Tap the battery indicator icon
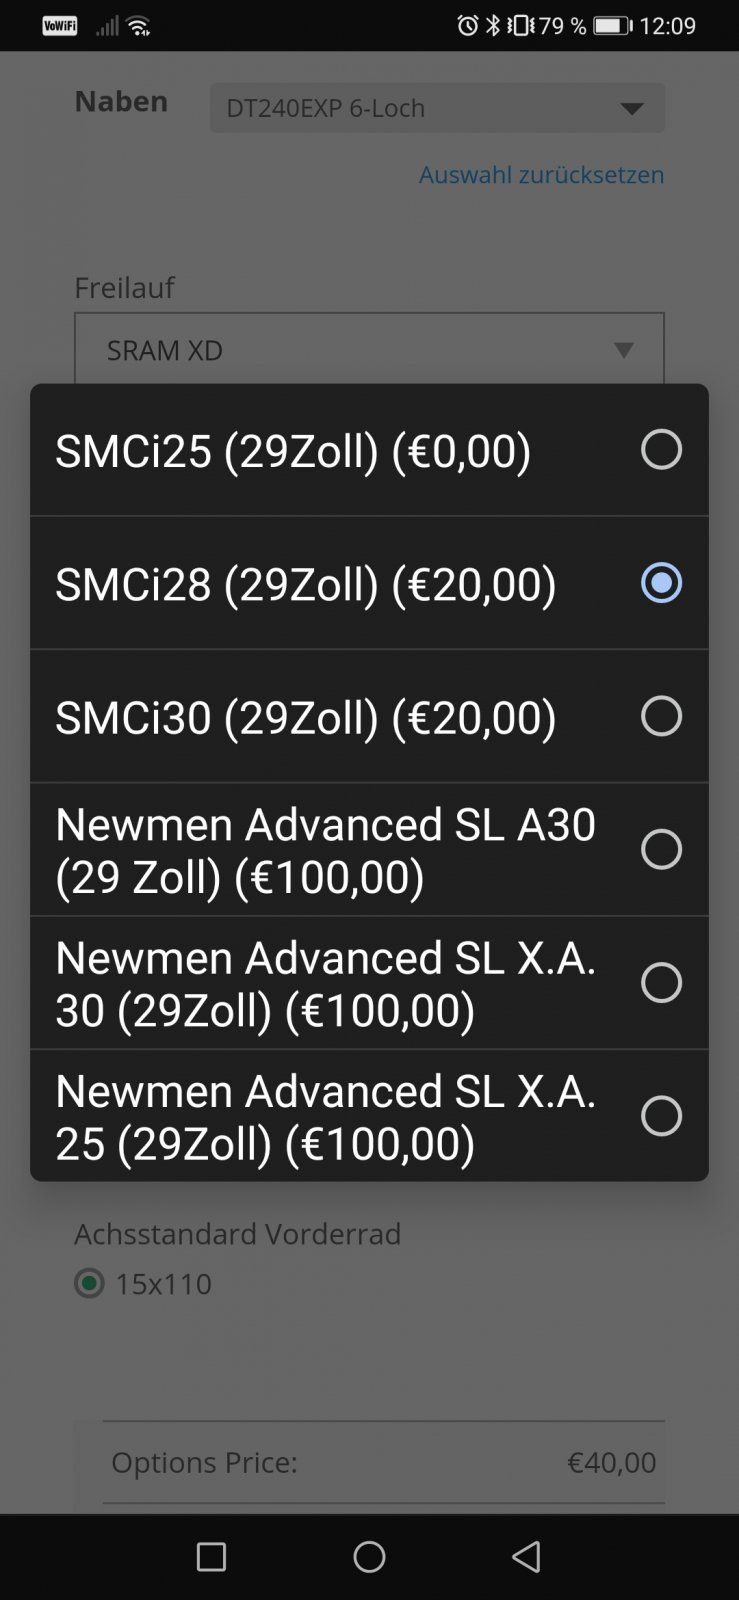739x1600 pixels. 612,26
